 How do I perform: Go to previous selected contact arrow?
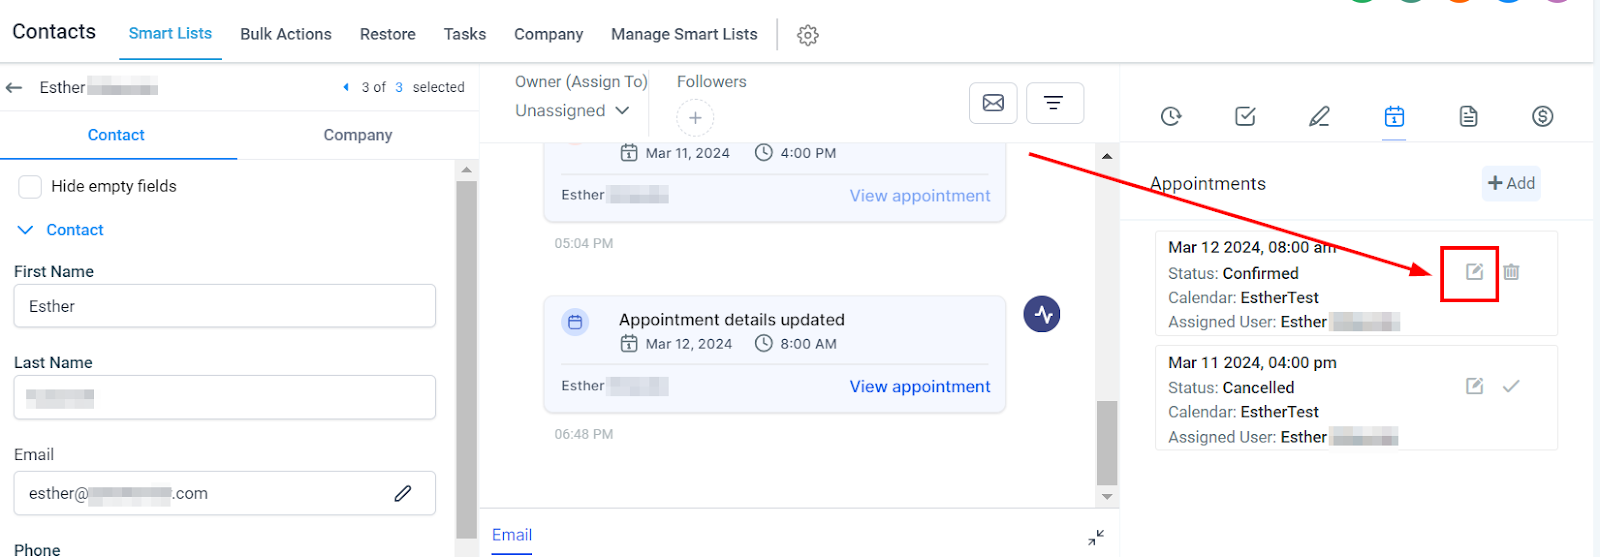[346, 87]
